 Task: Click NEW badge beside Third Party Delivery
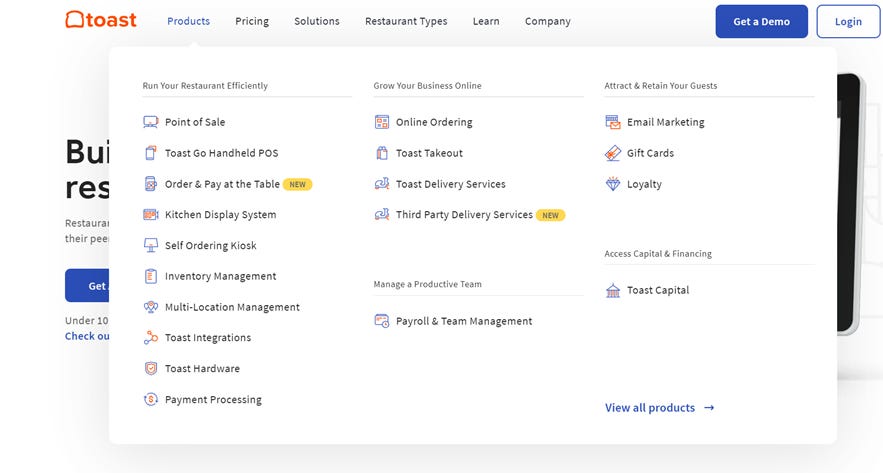coord(550,215)
